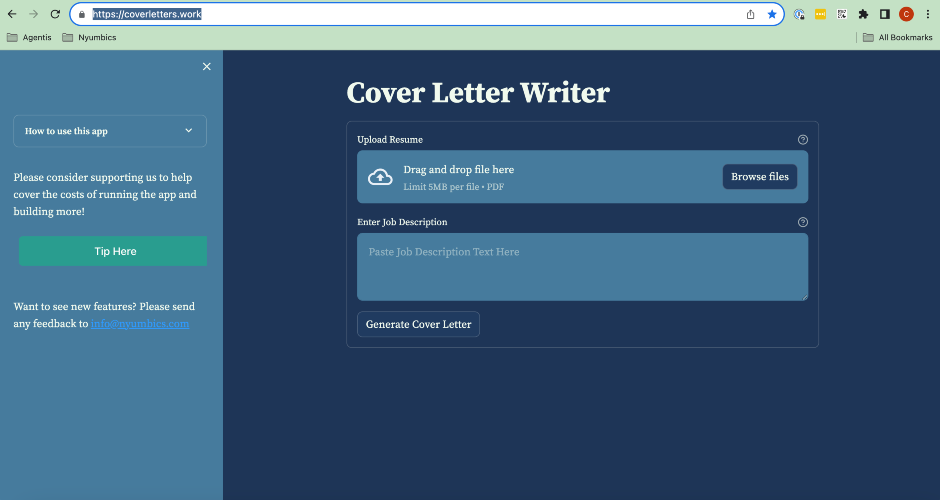Click the Drag and drop file here area
This screenshot has height=500, width=940.
click(x=582, y=176)
